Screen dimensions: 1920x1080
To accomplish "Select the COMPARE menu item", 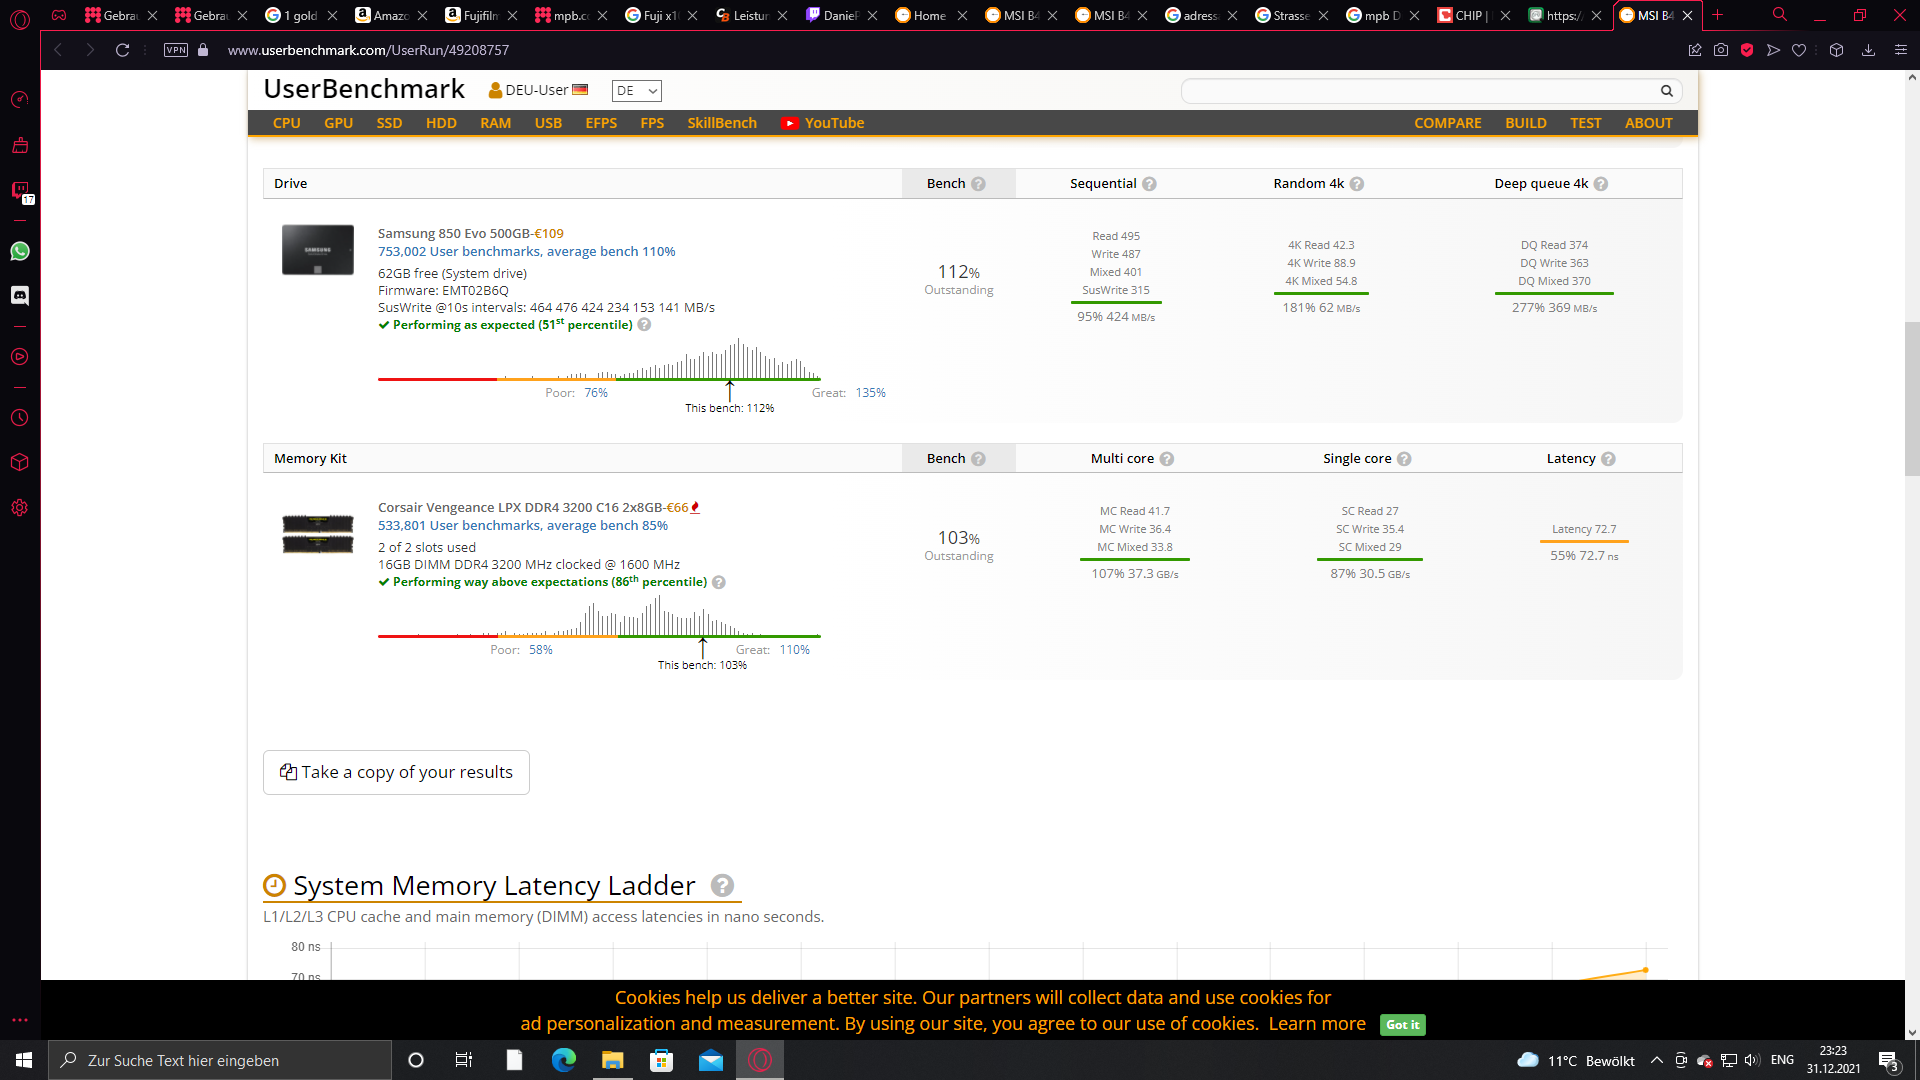I will [x=1447, y=123].
